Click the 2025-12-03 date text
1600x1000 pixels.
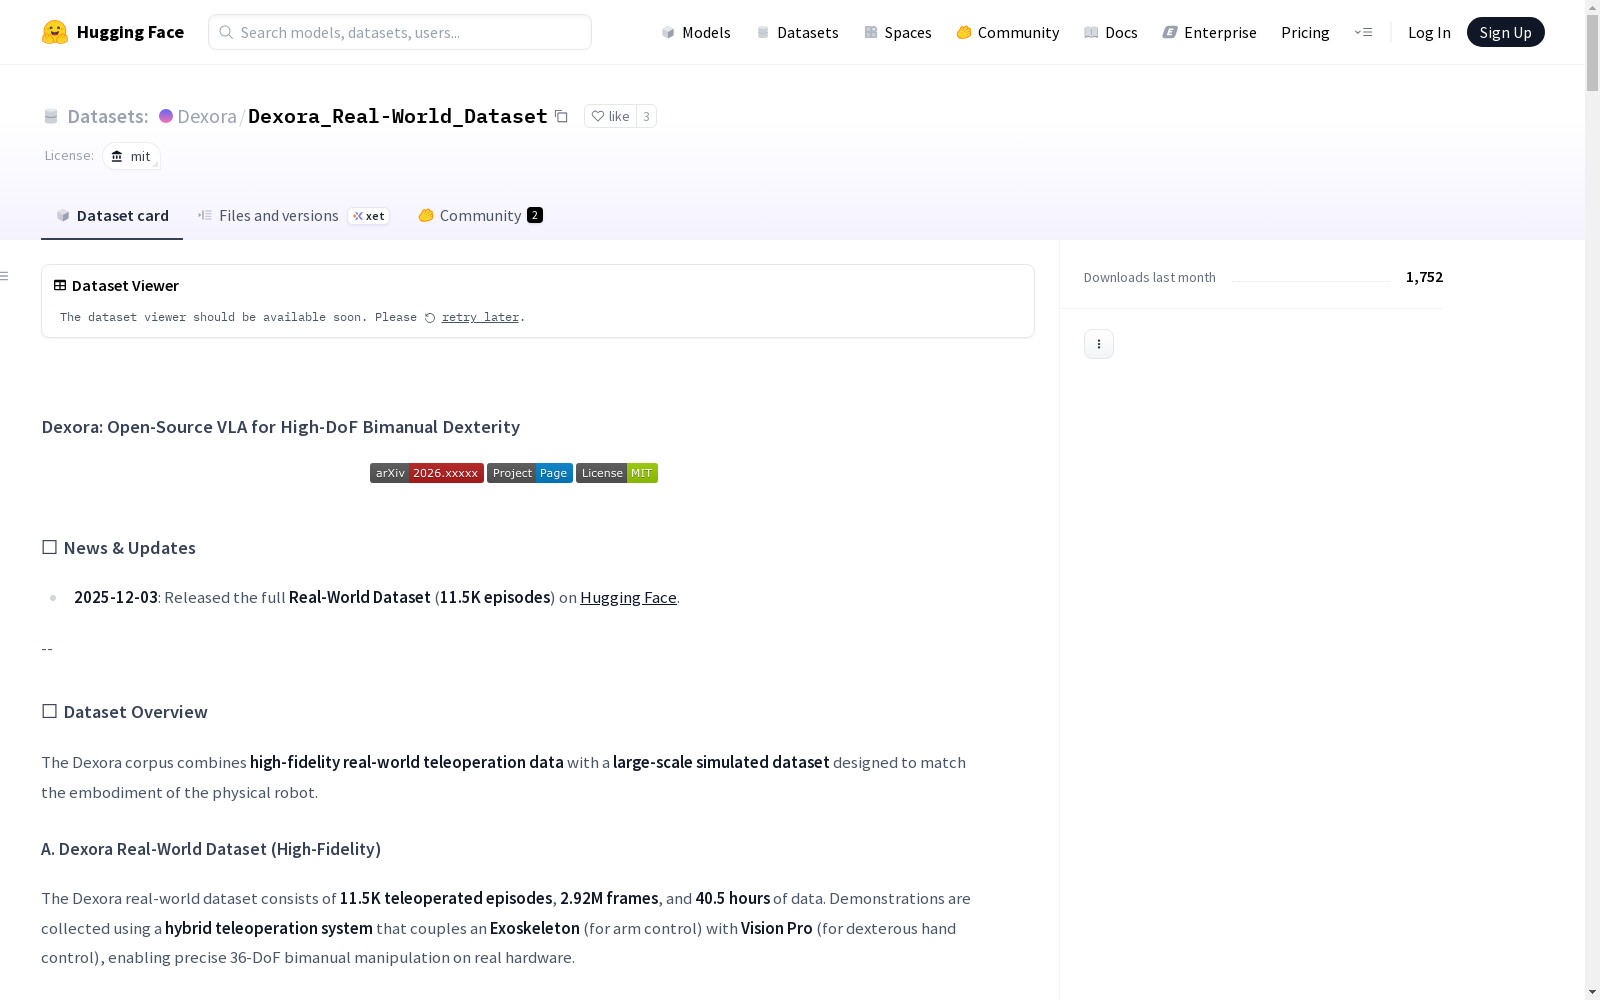point(116,598)
